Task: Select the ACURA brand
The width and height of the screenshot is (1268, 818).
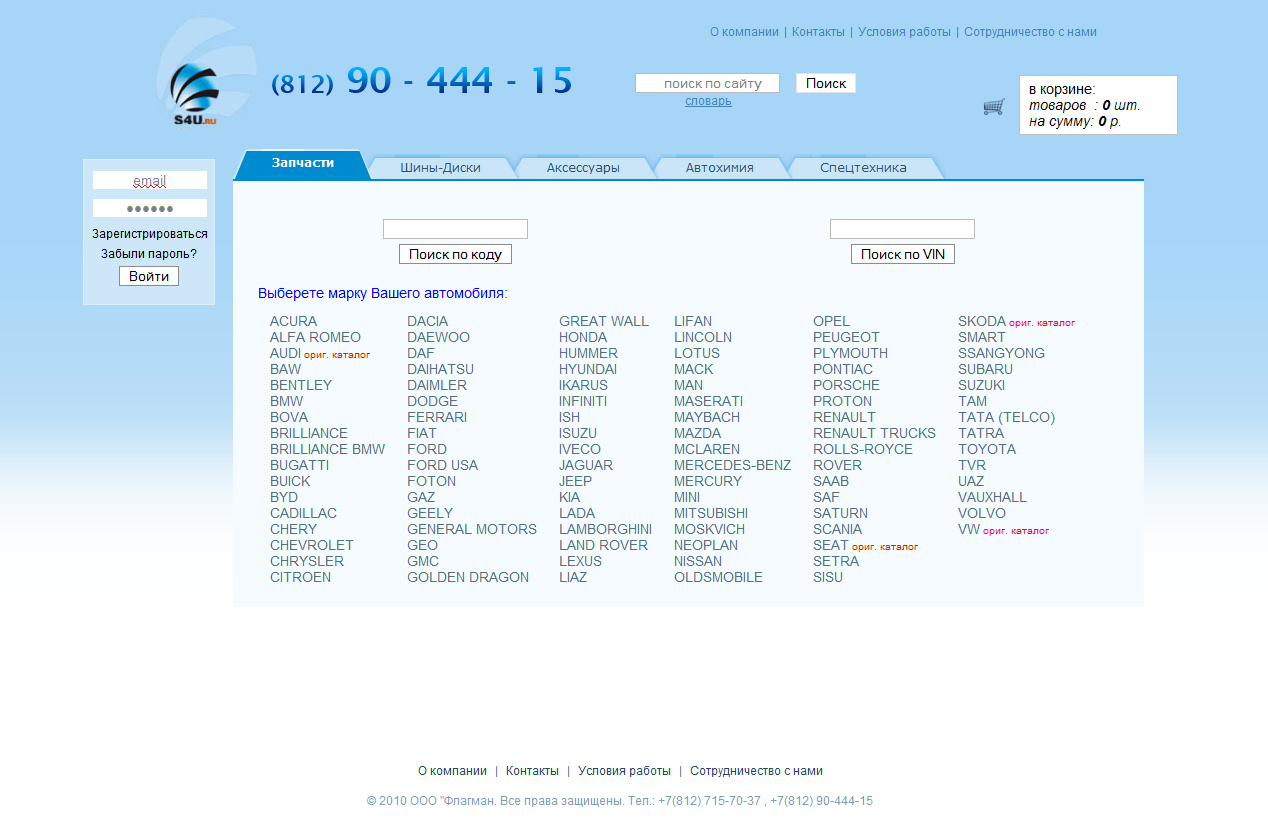Action: 293,321
